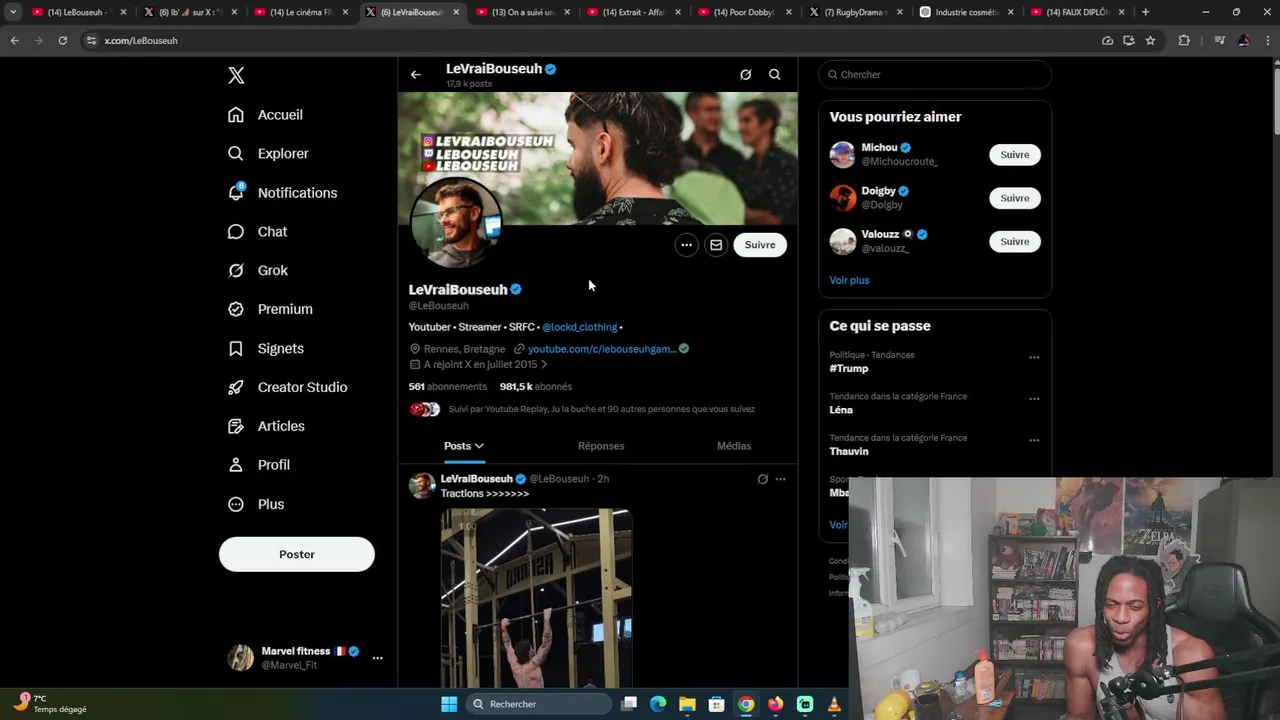Click taskbar Rechercher search box

(539, 704)
